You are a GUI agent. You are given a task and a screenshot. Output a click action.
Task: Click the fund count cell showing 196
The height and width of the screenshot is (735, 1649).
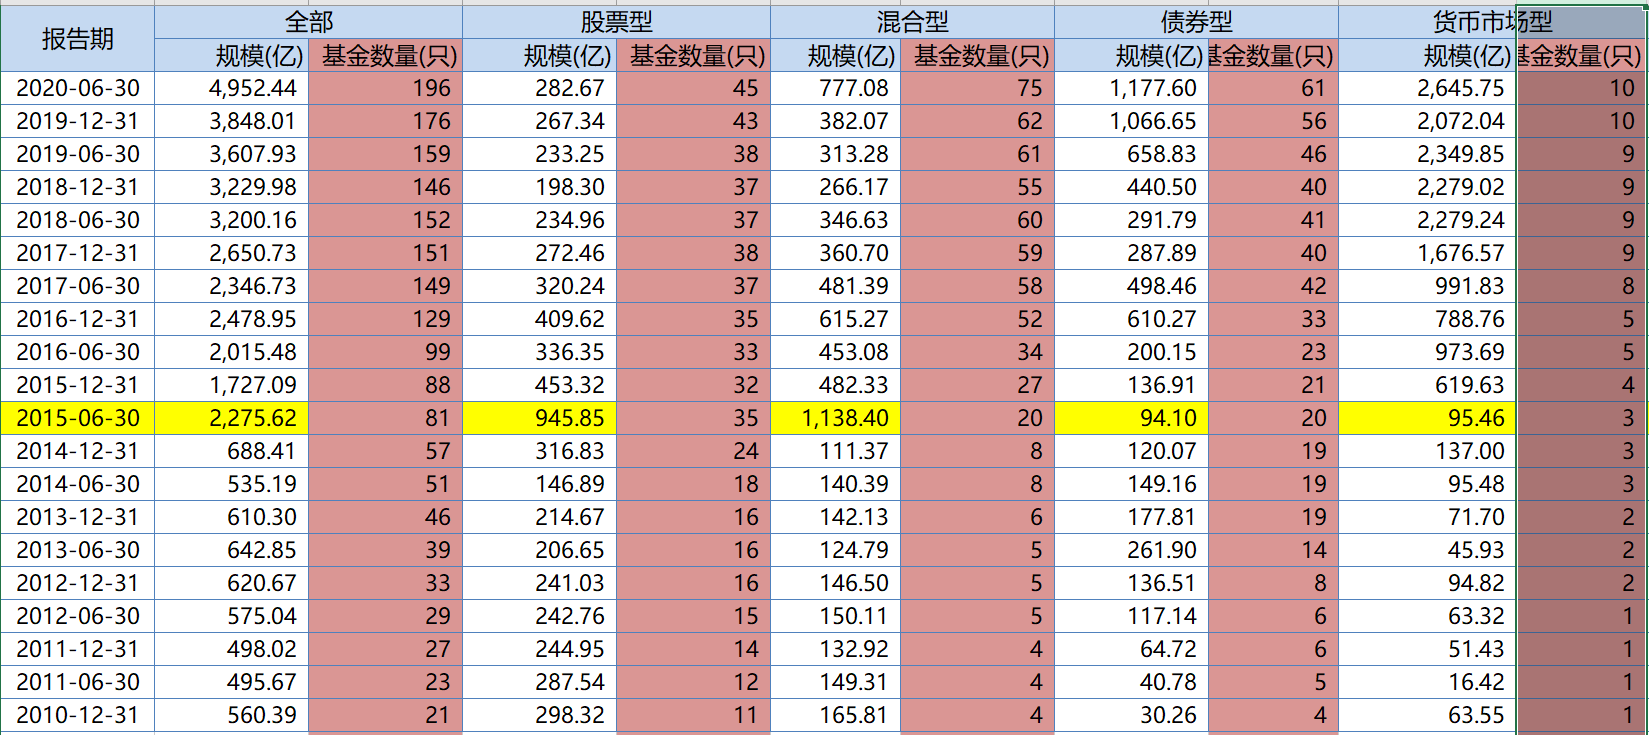[386, 88]
